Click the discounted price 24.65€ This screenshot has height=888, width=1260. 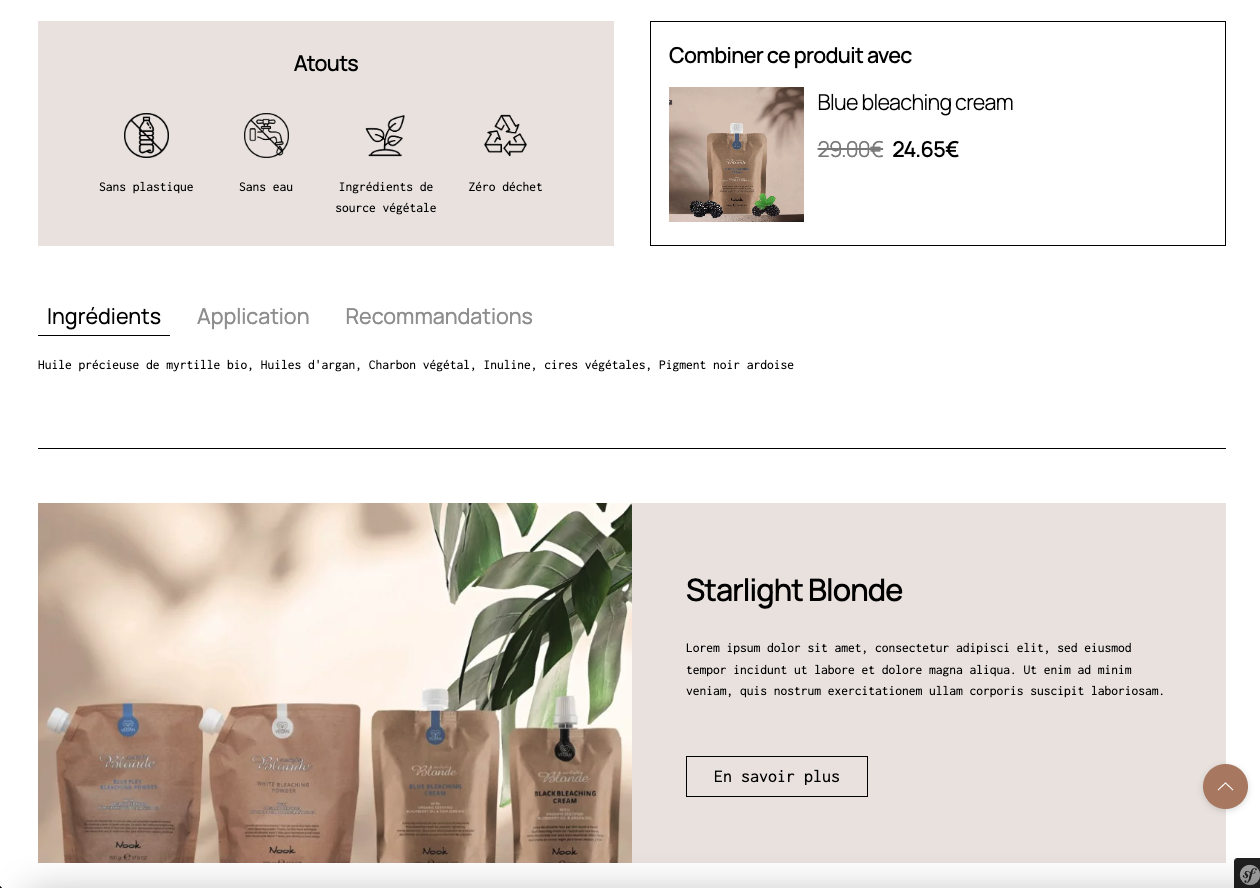pyautogui.click(x=926, y=150)
